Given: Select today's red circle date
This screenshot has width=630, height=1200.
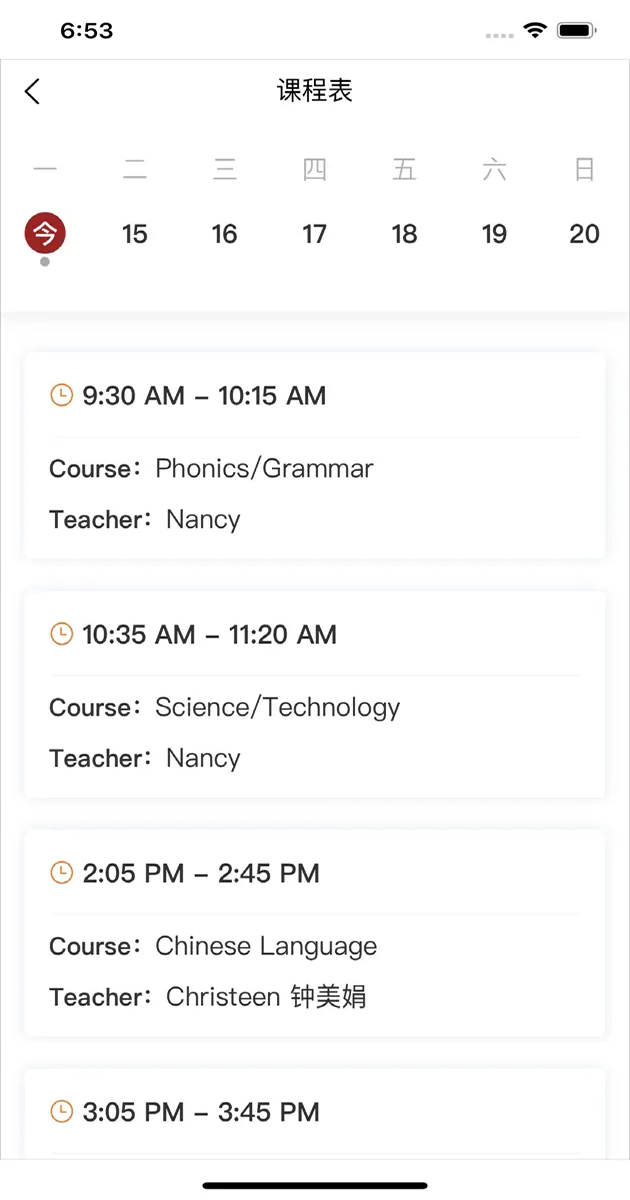Looking at the screenshot, I should point(45,234).
